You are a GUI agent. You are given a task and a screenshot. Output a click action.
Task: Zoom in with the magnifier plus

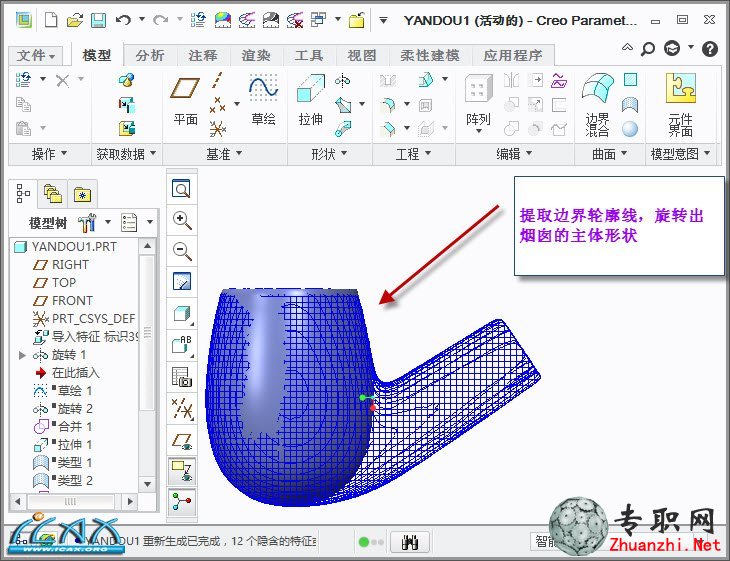pos(182,220)
